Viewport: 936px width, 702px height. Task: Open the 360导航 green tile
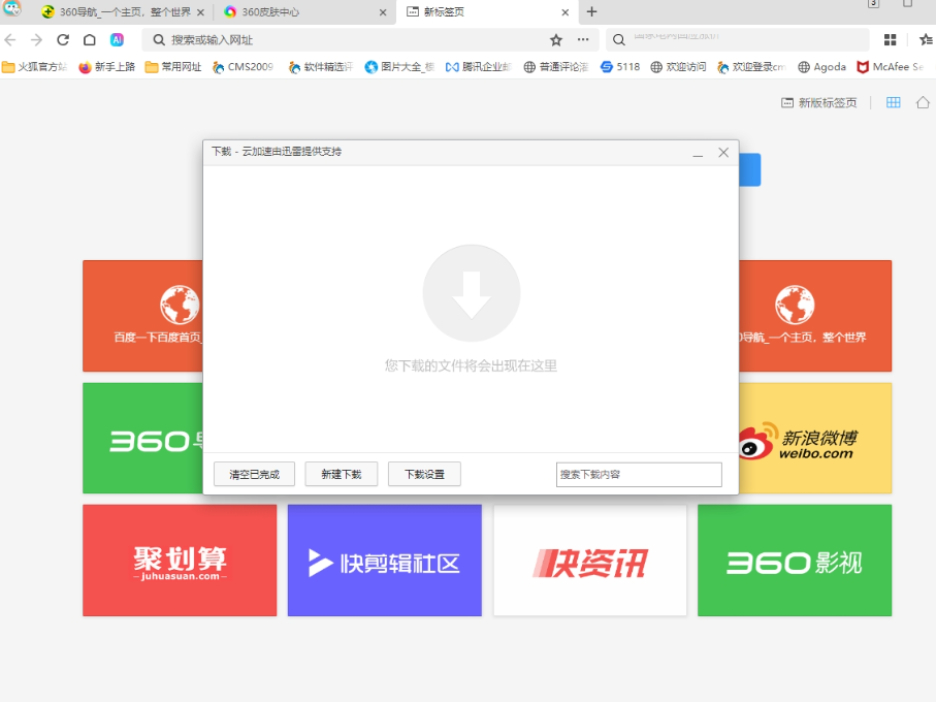[143, 438]
